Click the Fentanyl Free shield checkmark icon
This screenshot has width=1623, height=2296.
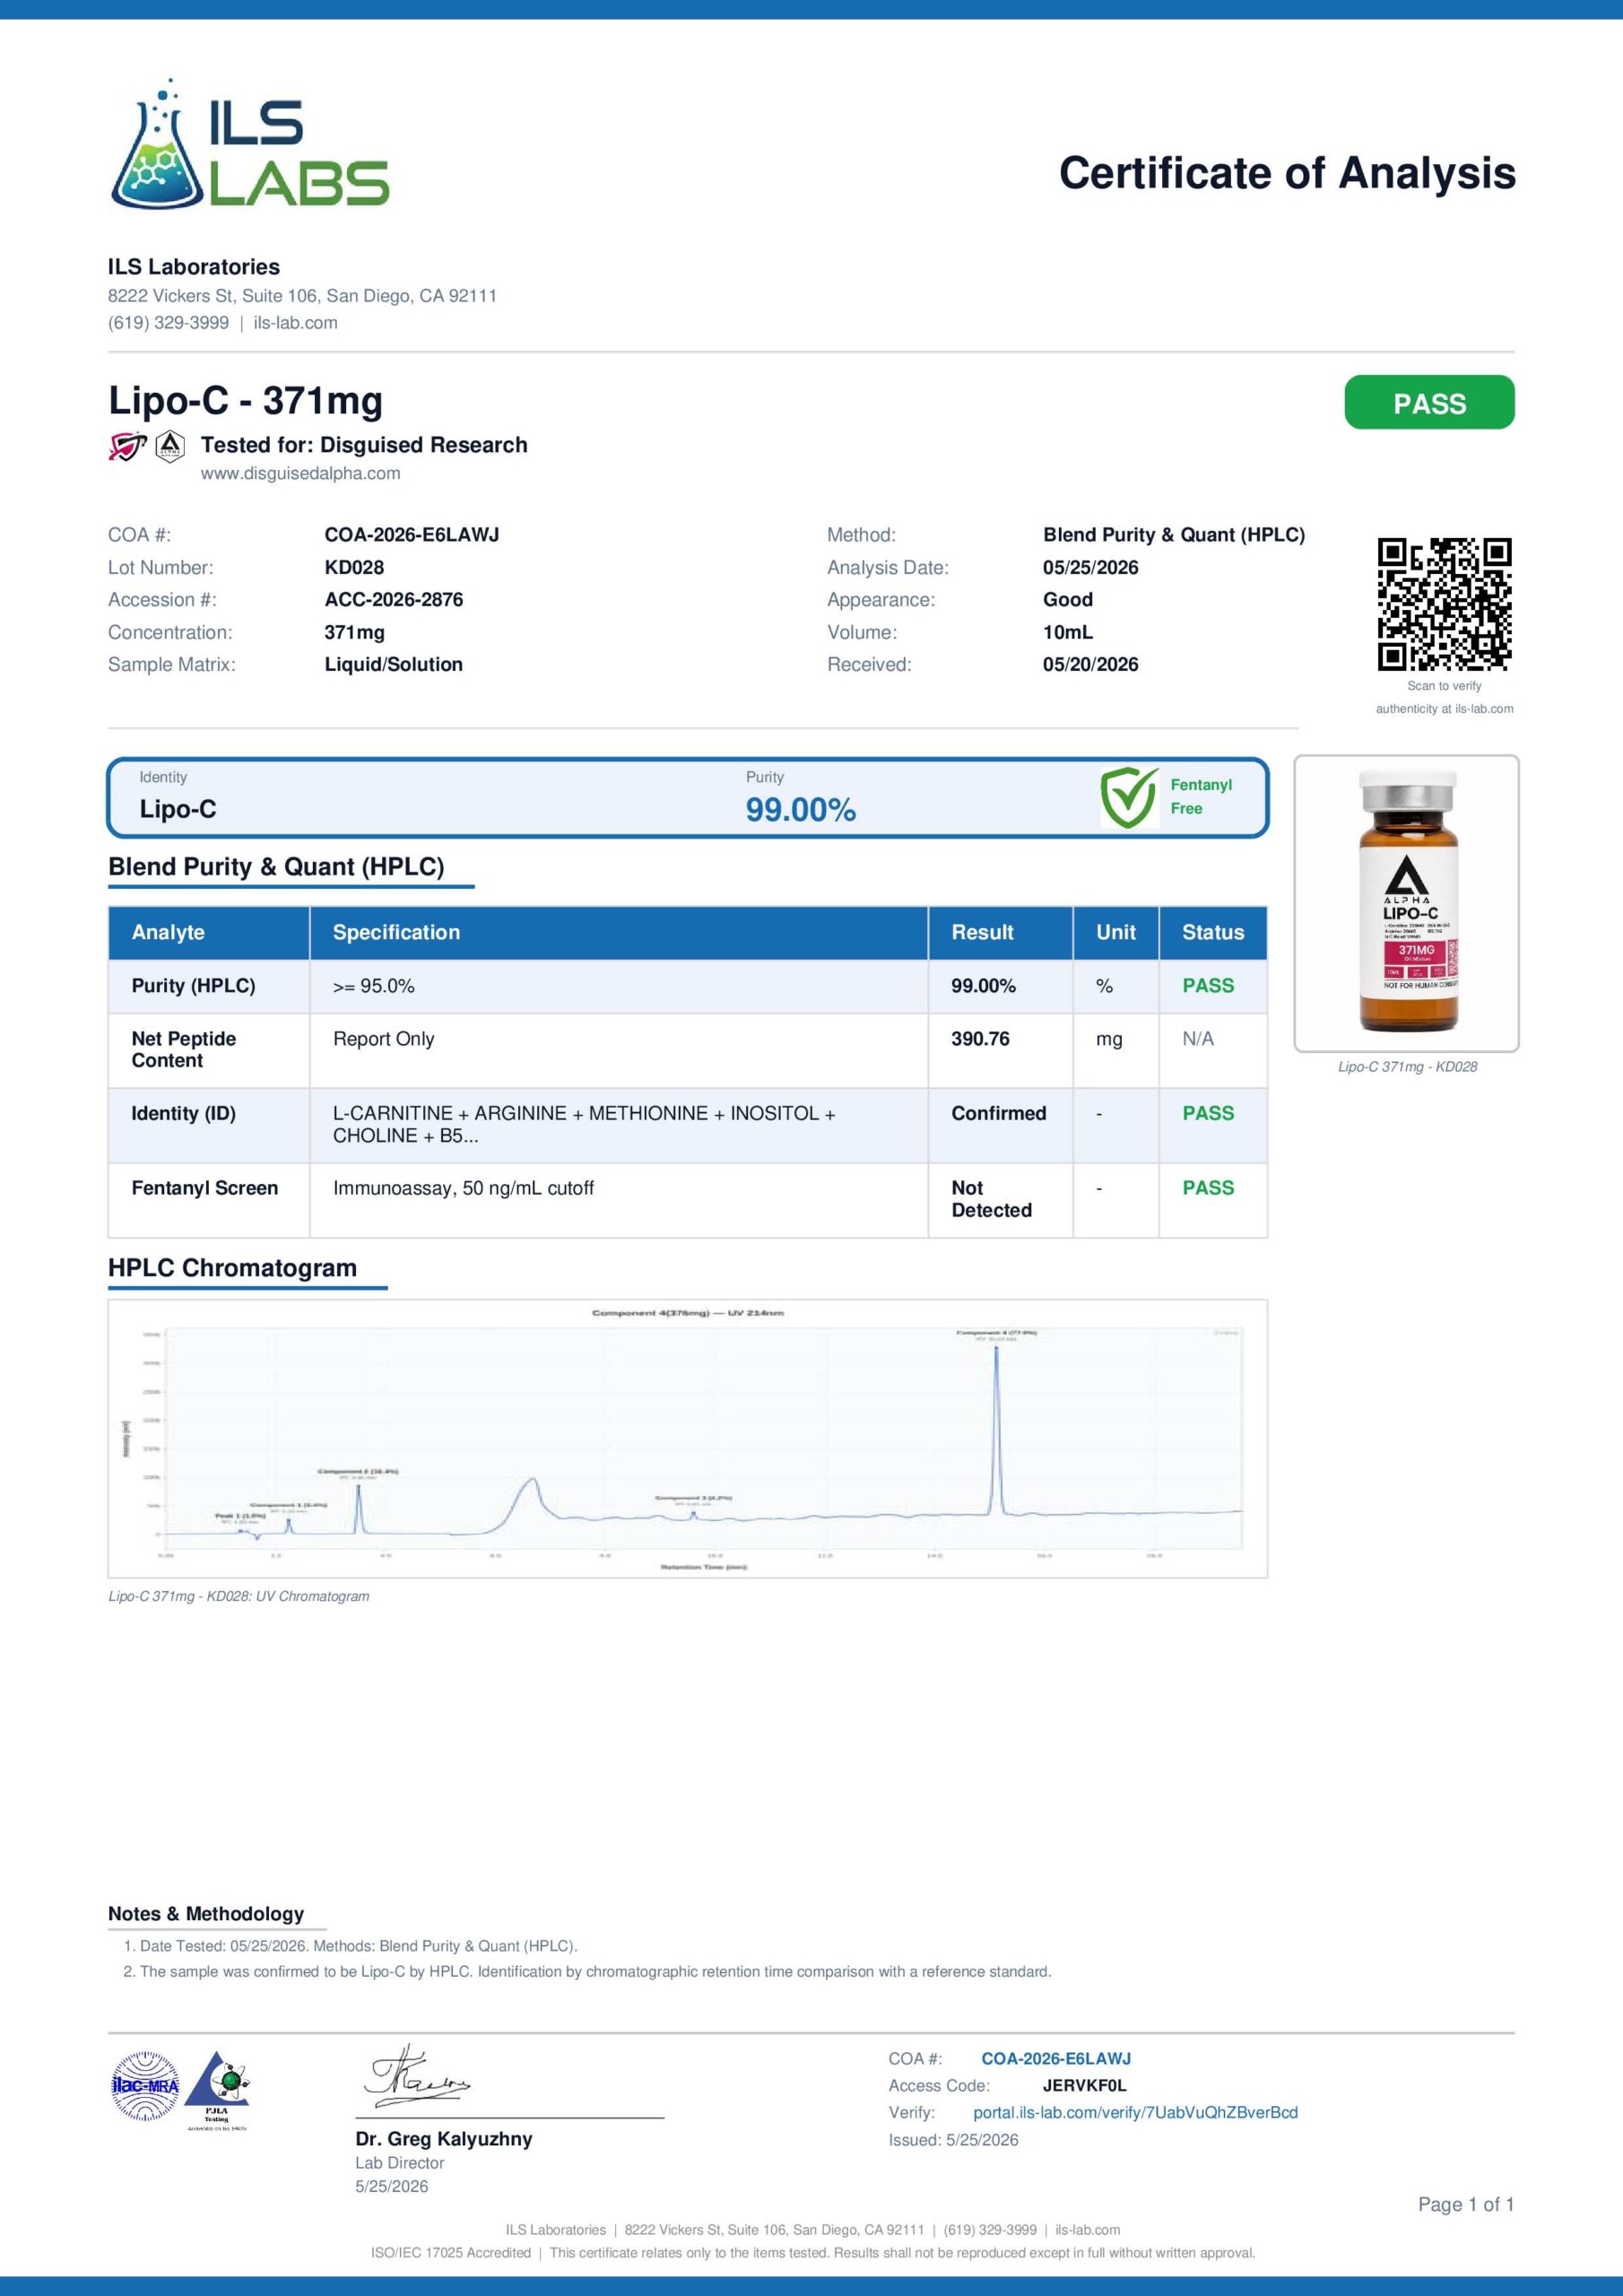(1129, 797)
